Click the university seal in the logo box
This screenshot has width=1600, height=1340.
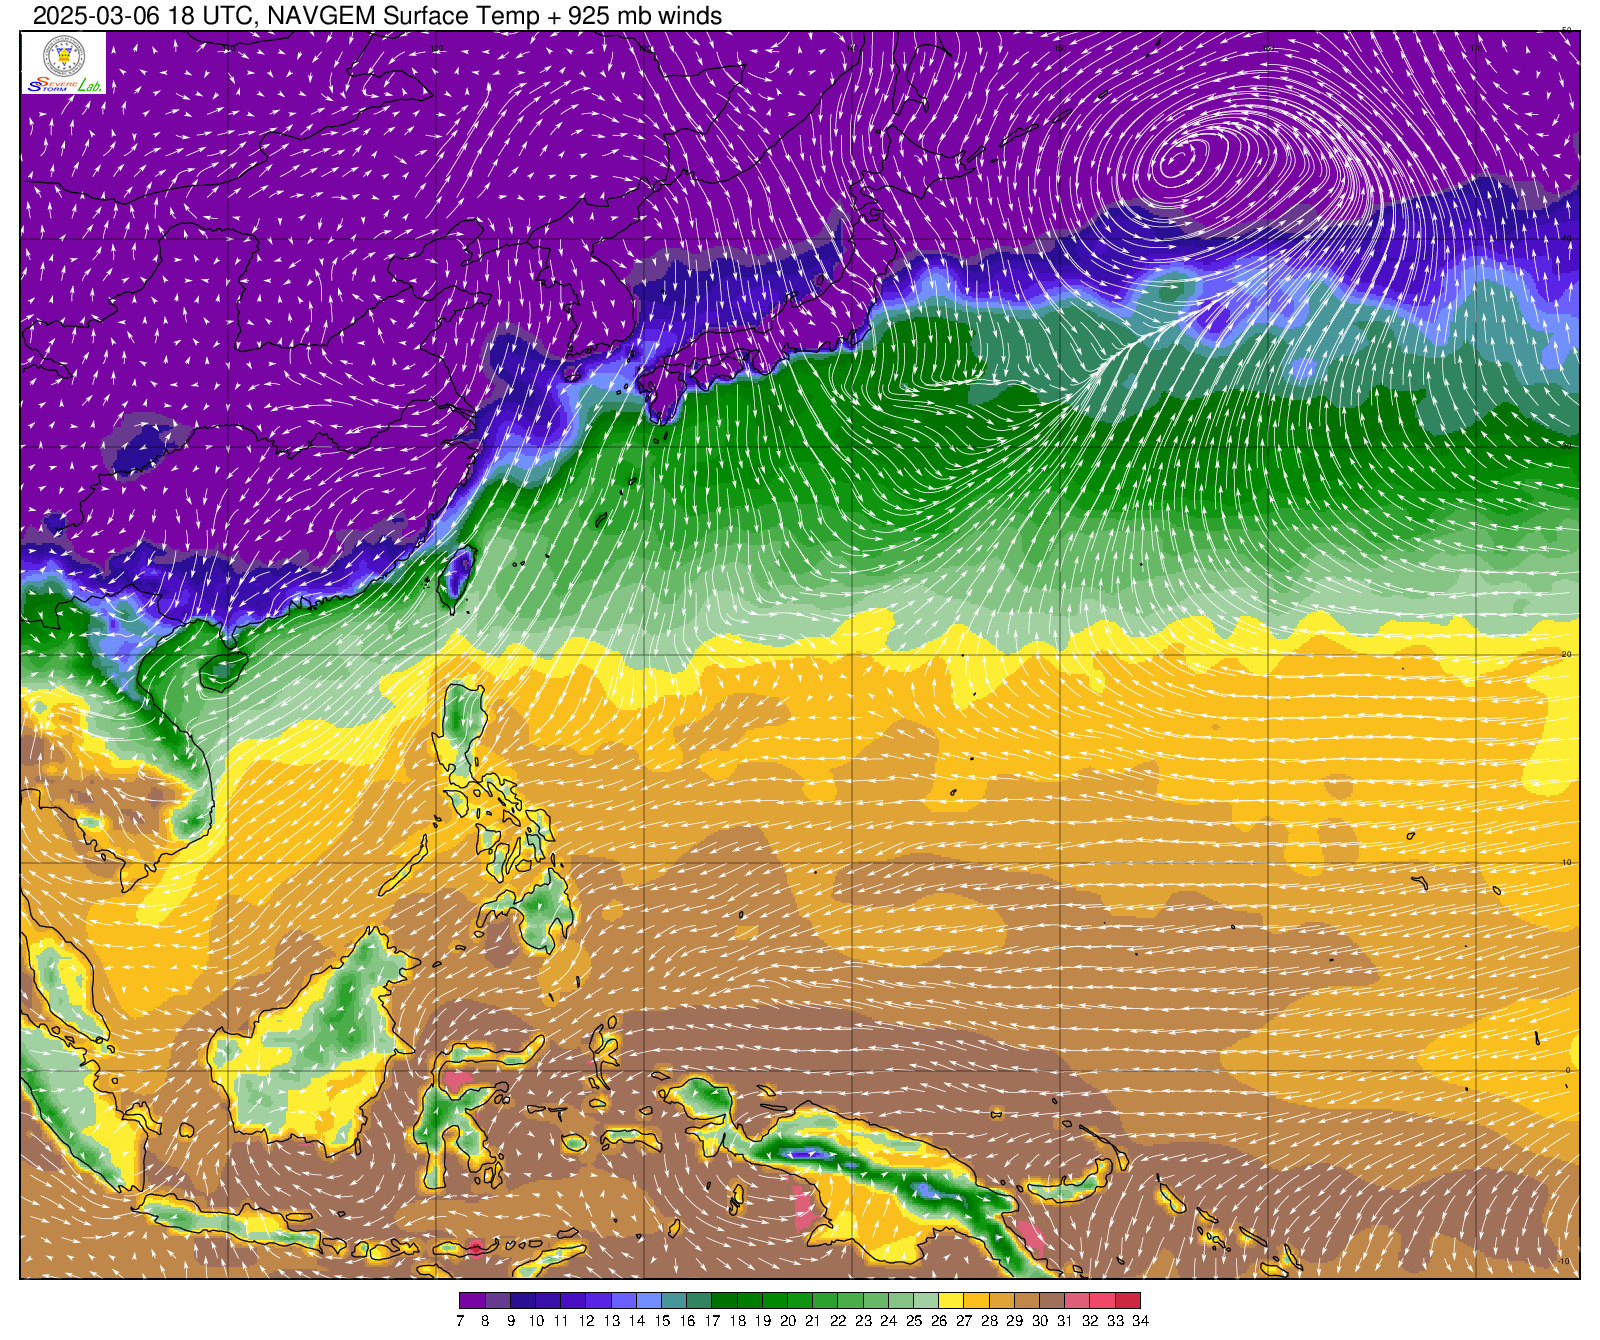[x=64, y=56]
